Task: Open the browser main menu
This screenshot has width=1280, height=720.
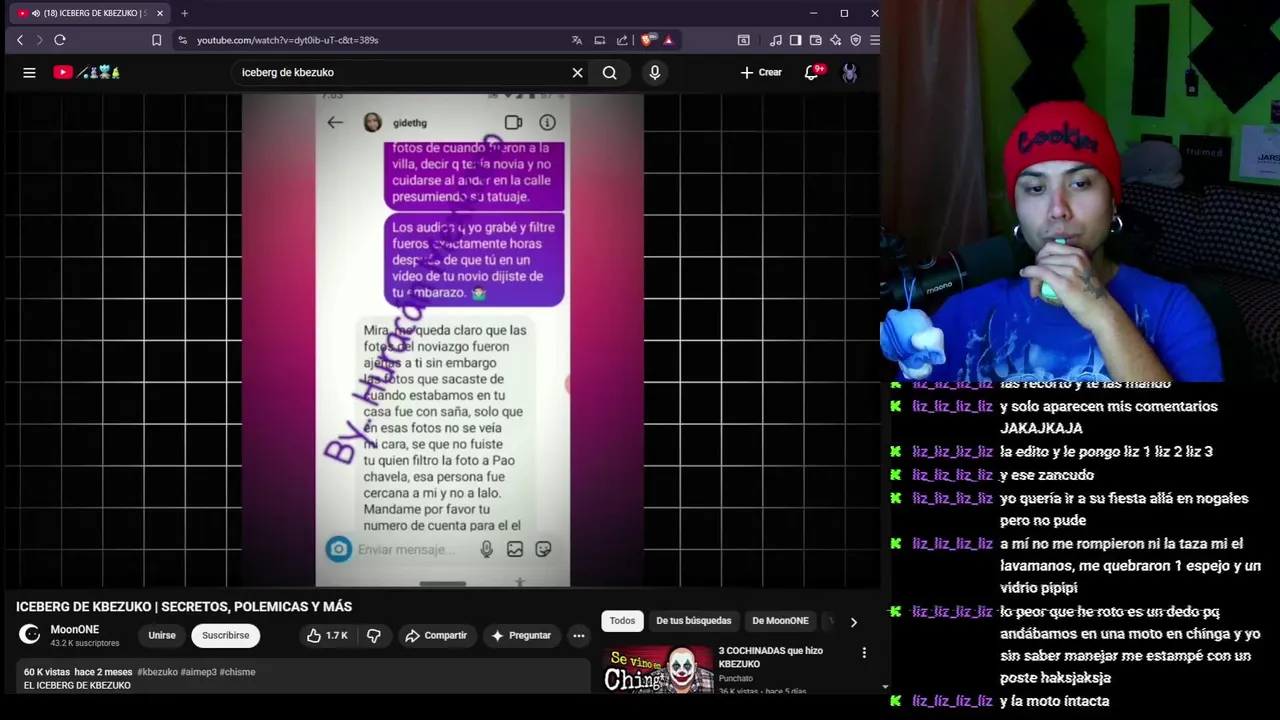Action: click(x=874, y=40)
